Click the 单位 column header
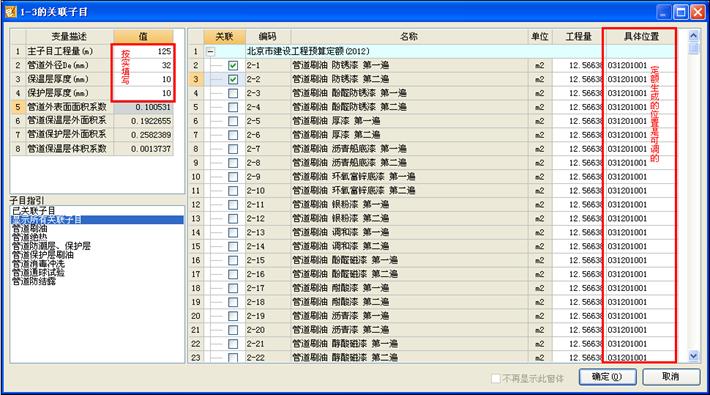This screenshot has width=710, height=395. pyautogui.click(x=539, y=37)
